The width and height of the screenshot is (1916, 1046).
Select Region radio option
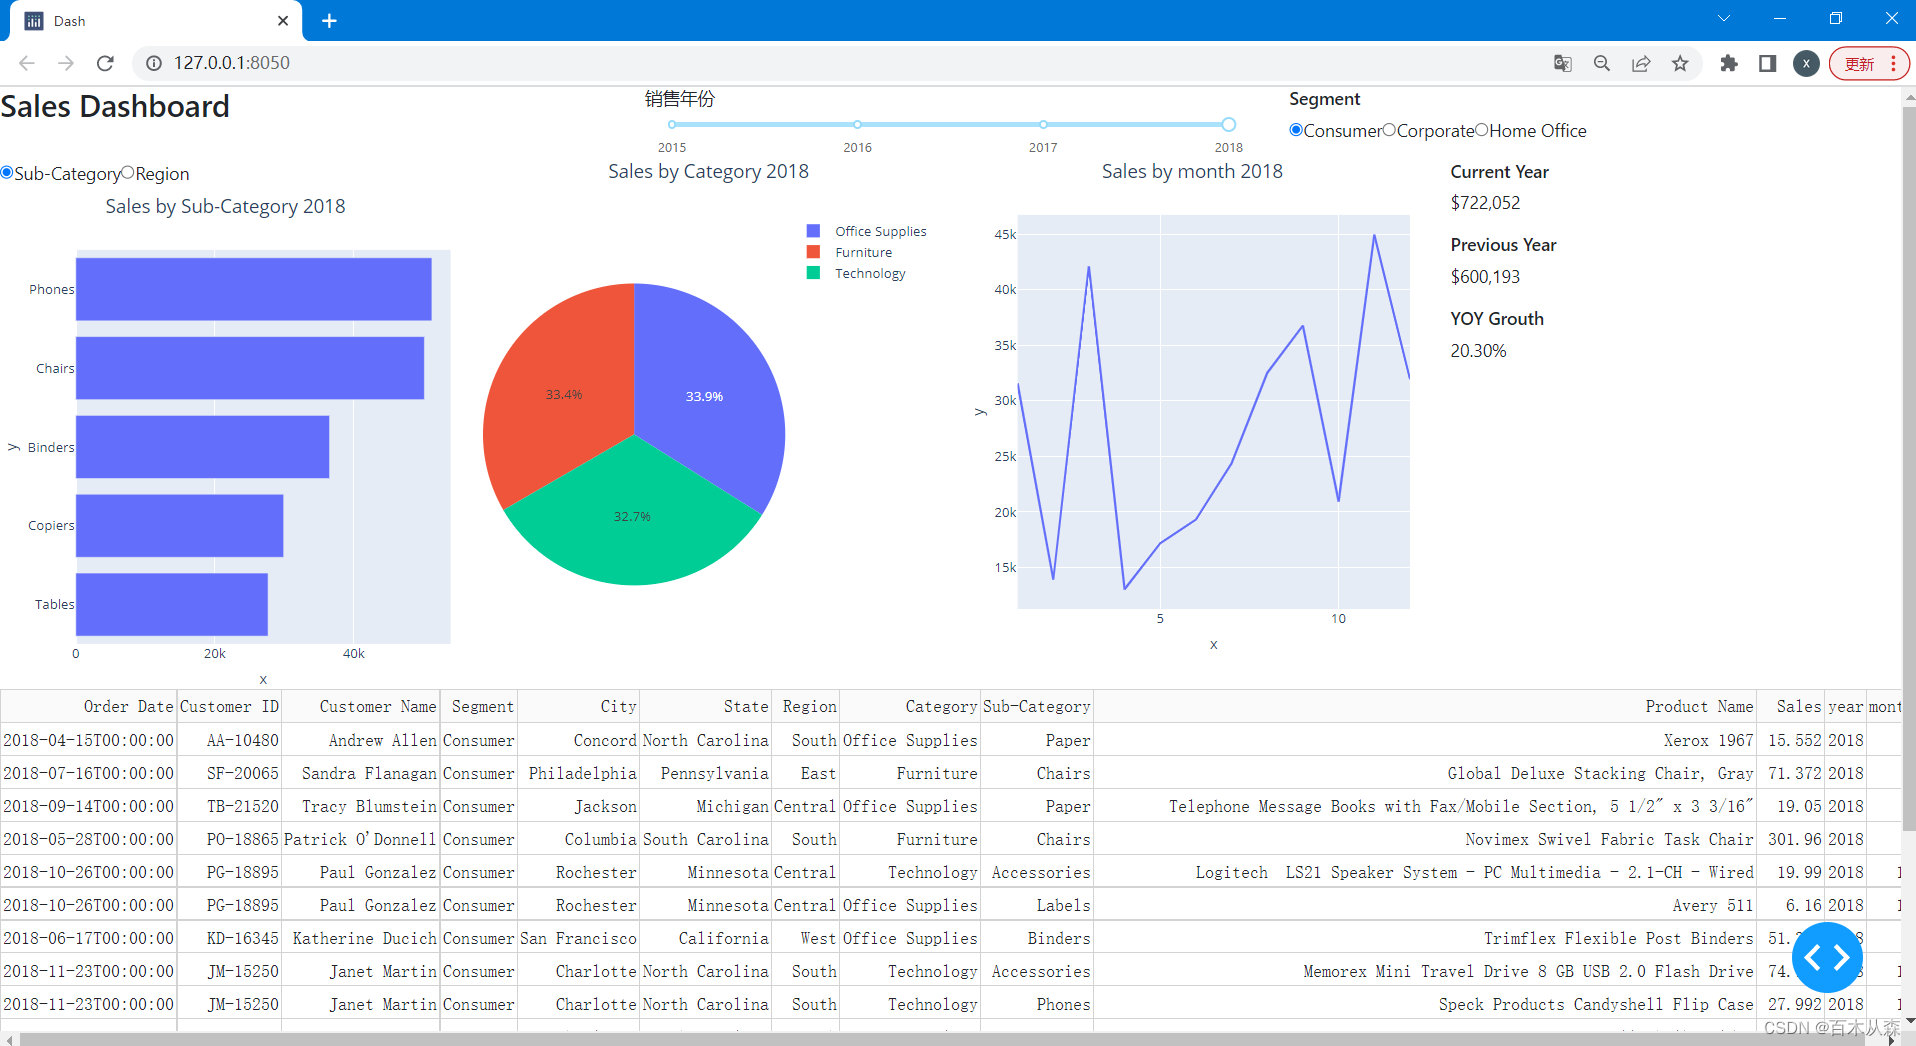tap(128, 173)
